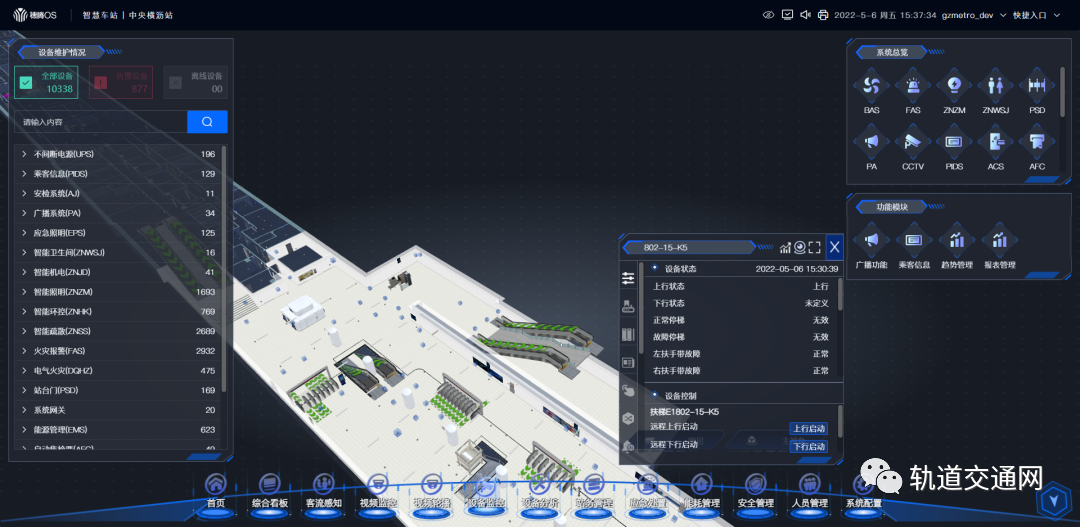Click the 请输入内容 search field

pos(100,122)
